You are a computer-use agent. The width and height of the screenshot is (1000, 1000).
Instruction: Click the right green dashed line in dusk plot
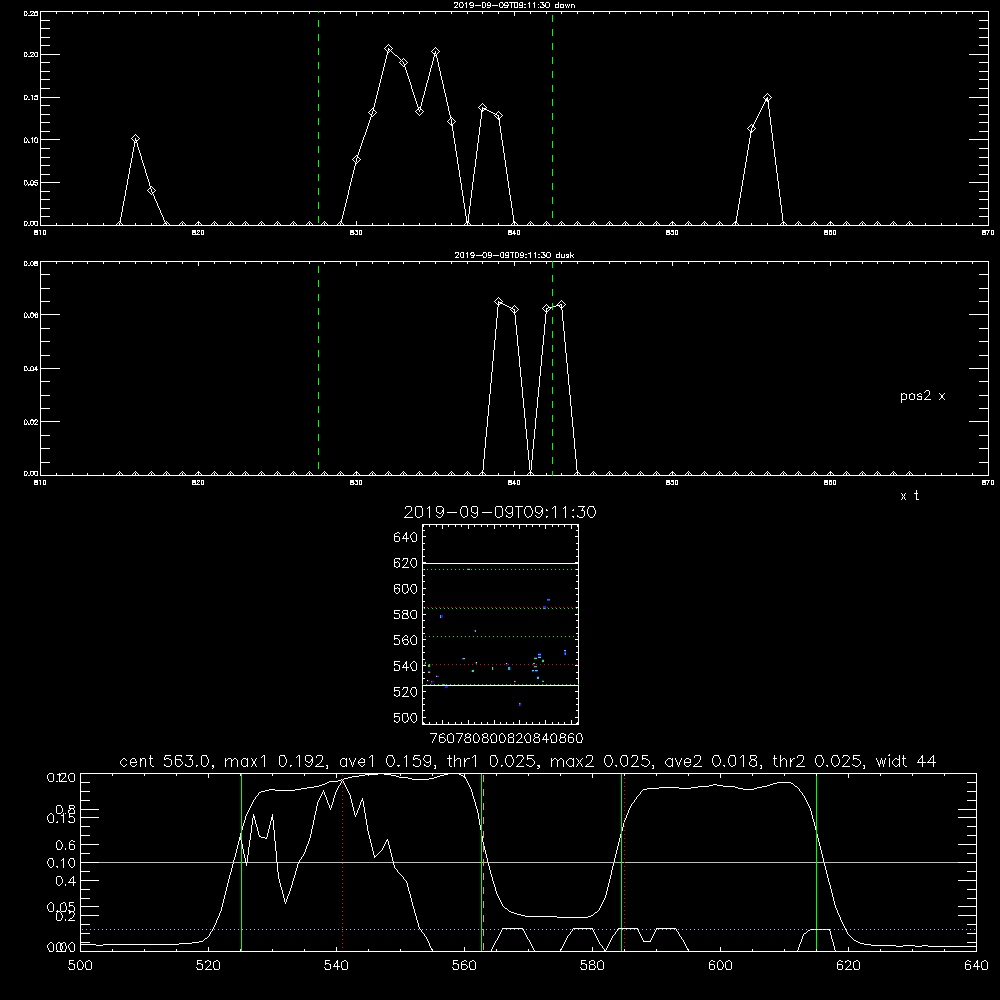552,369
